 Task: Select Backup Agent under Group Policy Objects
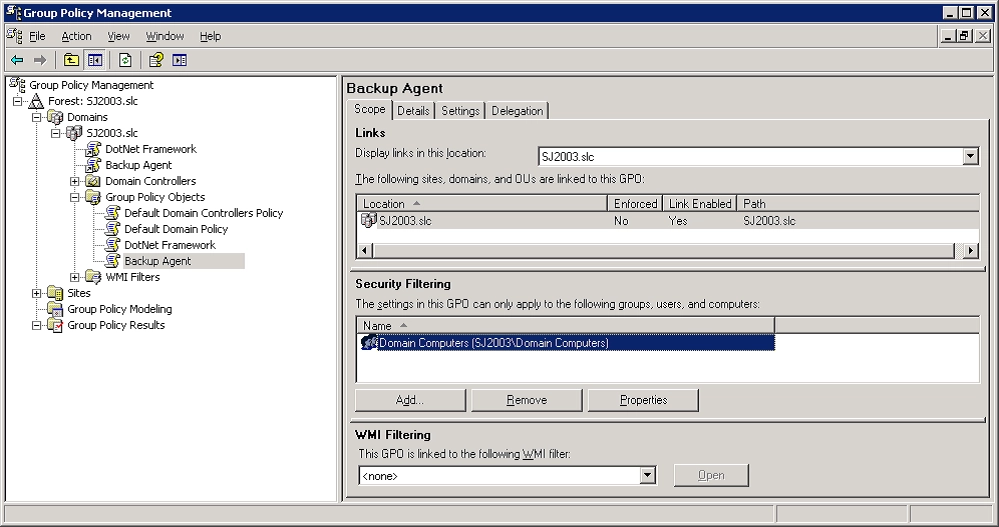pyautogui.click(x=157, y=261)
